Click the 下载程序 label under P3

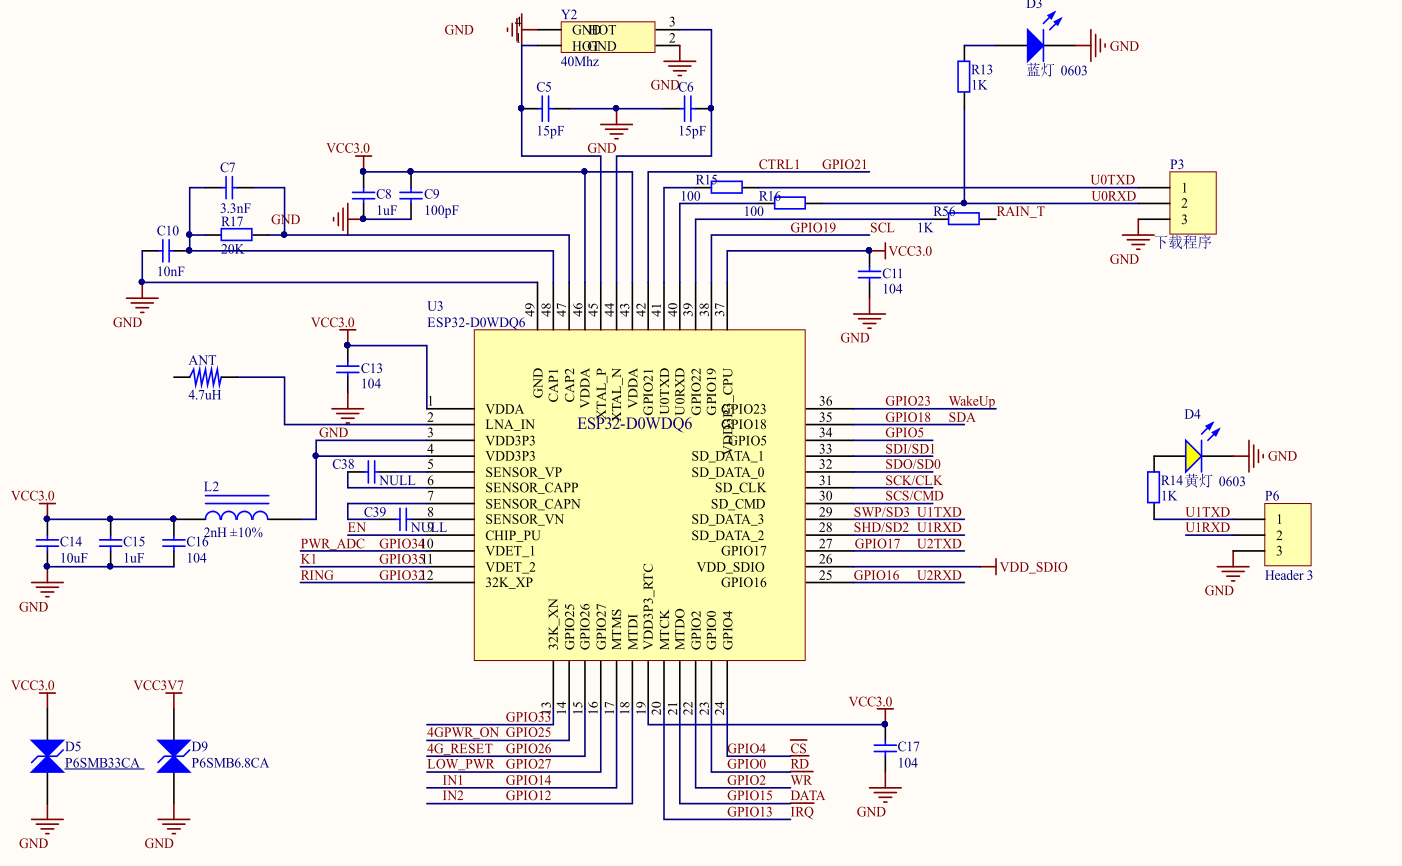pyautogui.click(x=1183, y=242)
